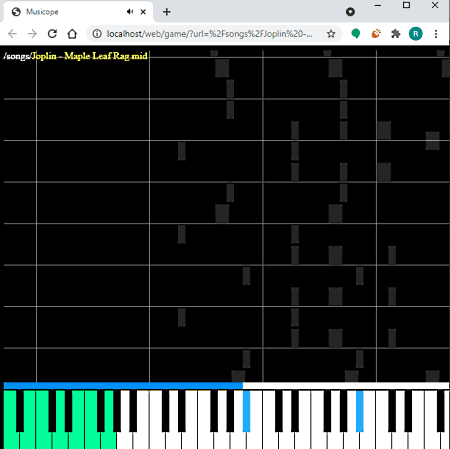Open the browser home page
Viewport: 450px width, 449px height.
pos(72,34)
